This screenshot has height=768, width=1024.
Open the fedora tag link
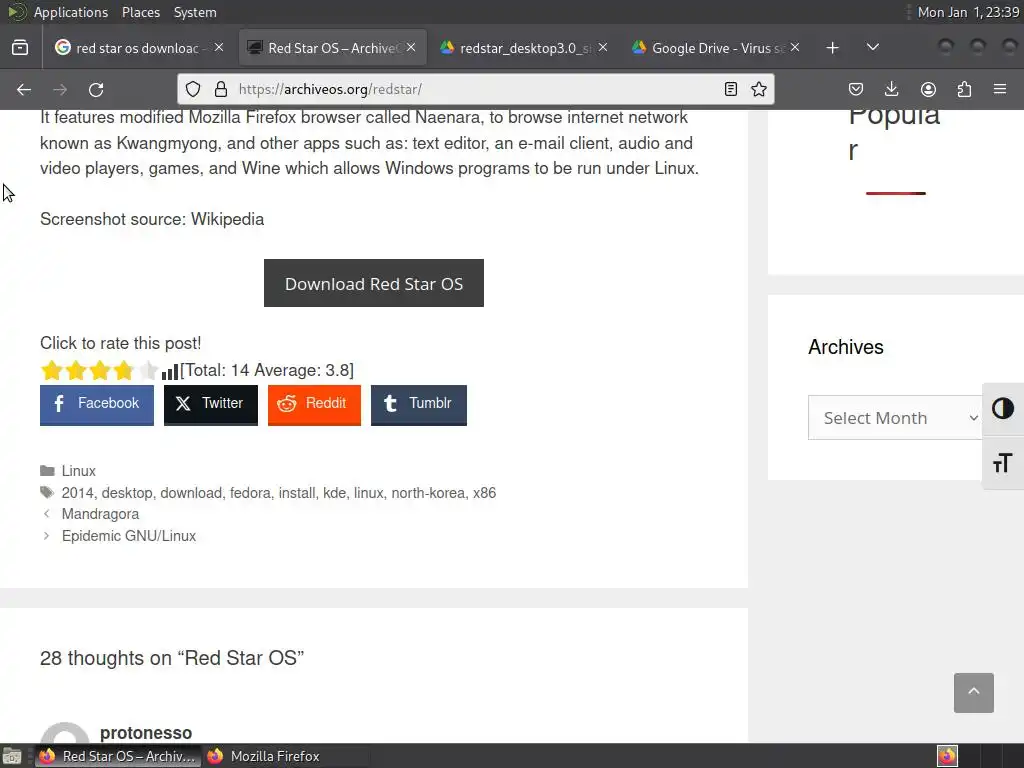tap(250, 493)
